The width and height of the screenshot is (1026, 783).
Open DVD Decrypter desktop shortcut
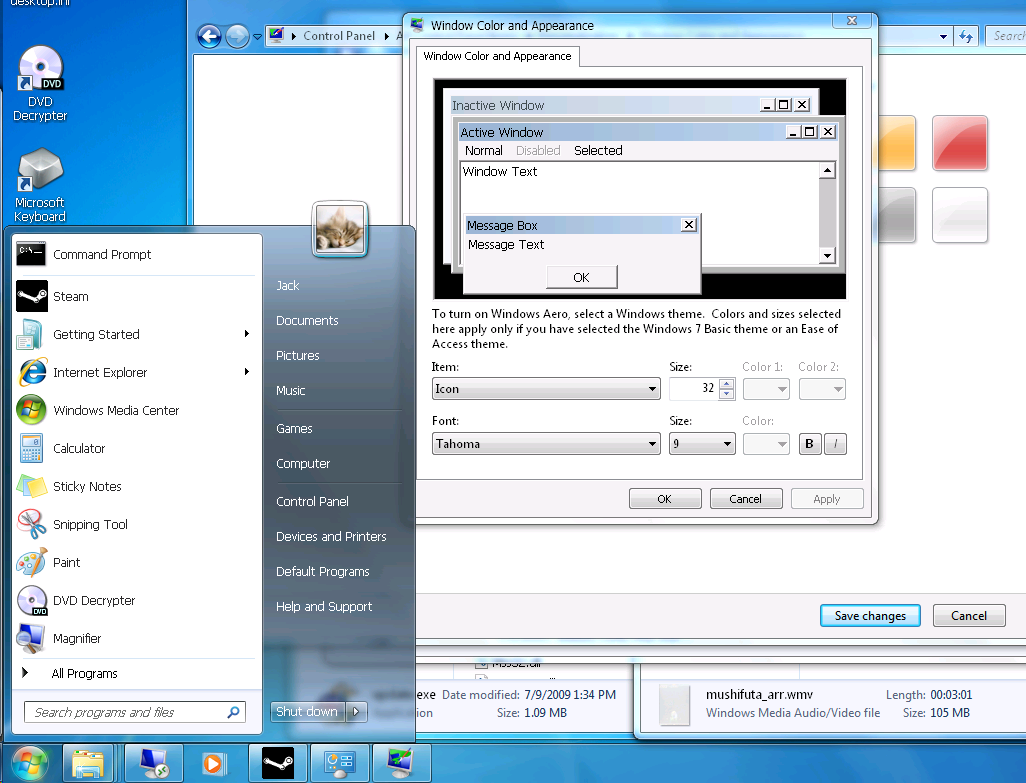pyautogui.click(x=40, y=85)
